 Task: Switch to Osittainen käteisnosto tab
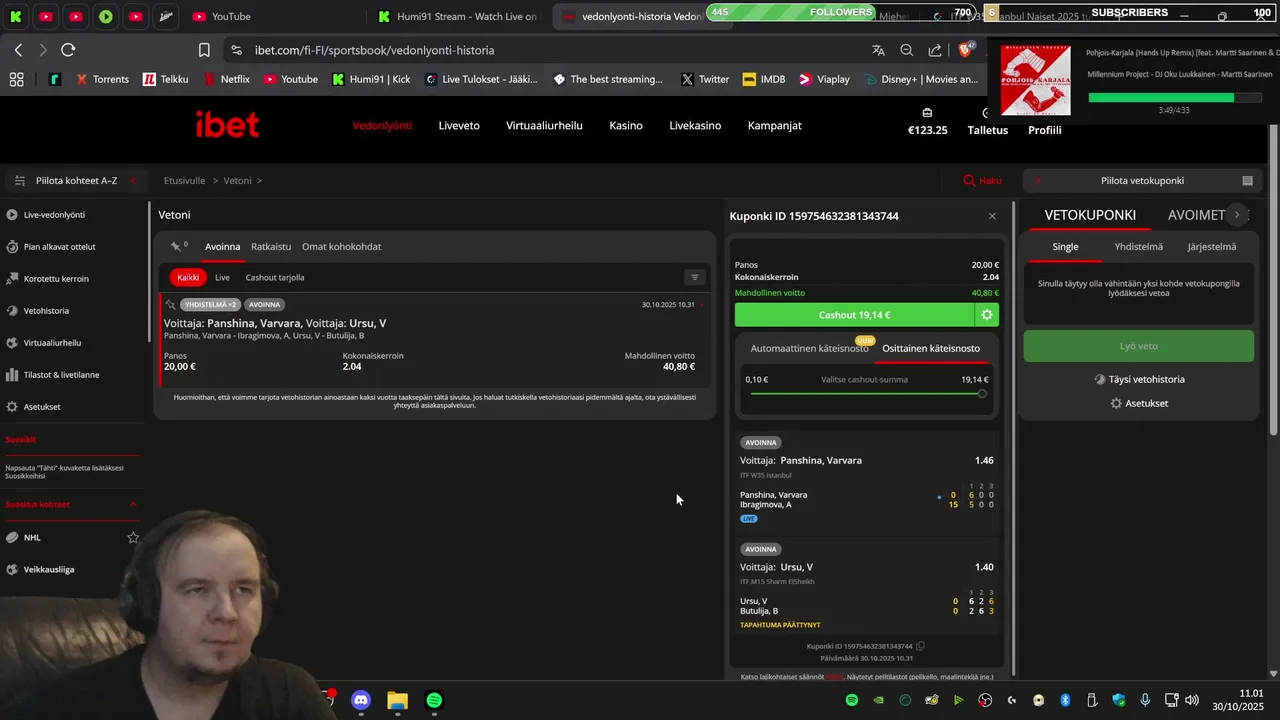click(x=931, y=348)
